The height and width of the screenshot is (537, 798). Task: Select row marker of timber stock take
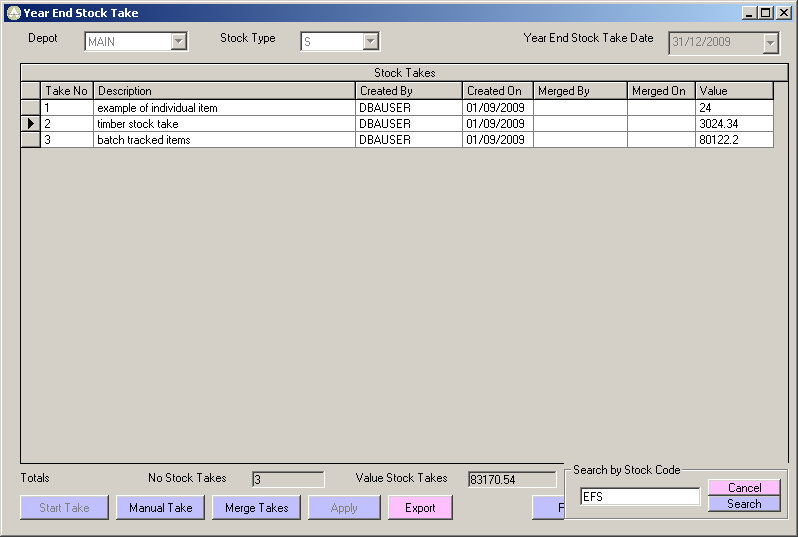click(31, 124)
